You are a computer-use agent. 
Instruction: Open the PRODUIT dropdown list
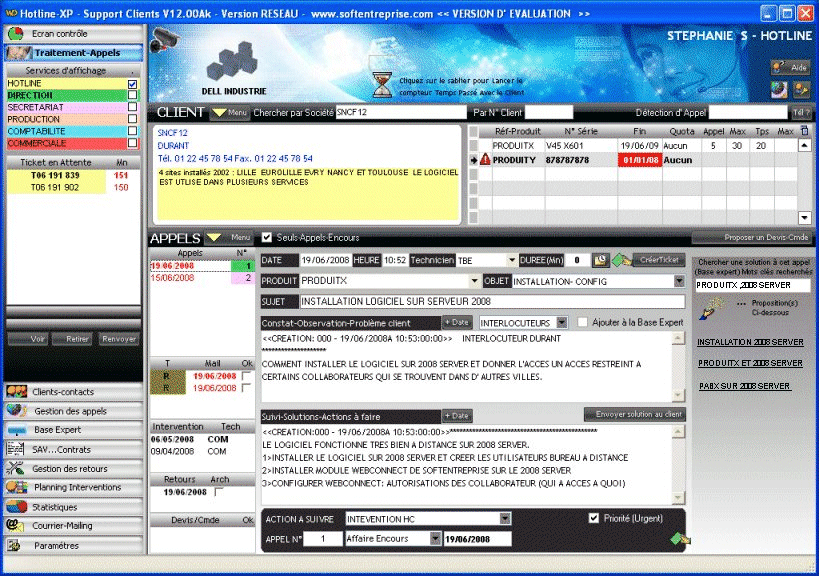(x=474, y=281)
